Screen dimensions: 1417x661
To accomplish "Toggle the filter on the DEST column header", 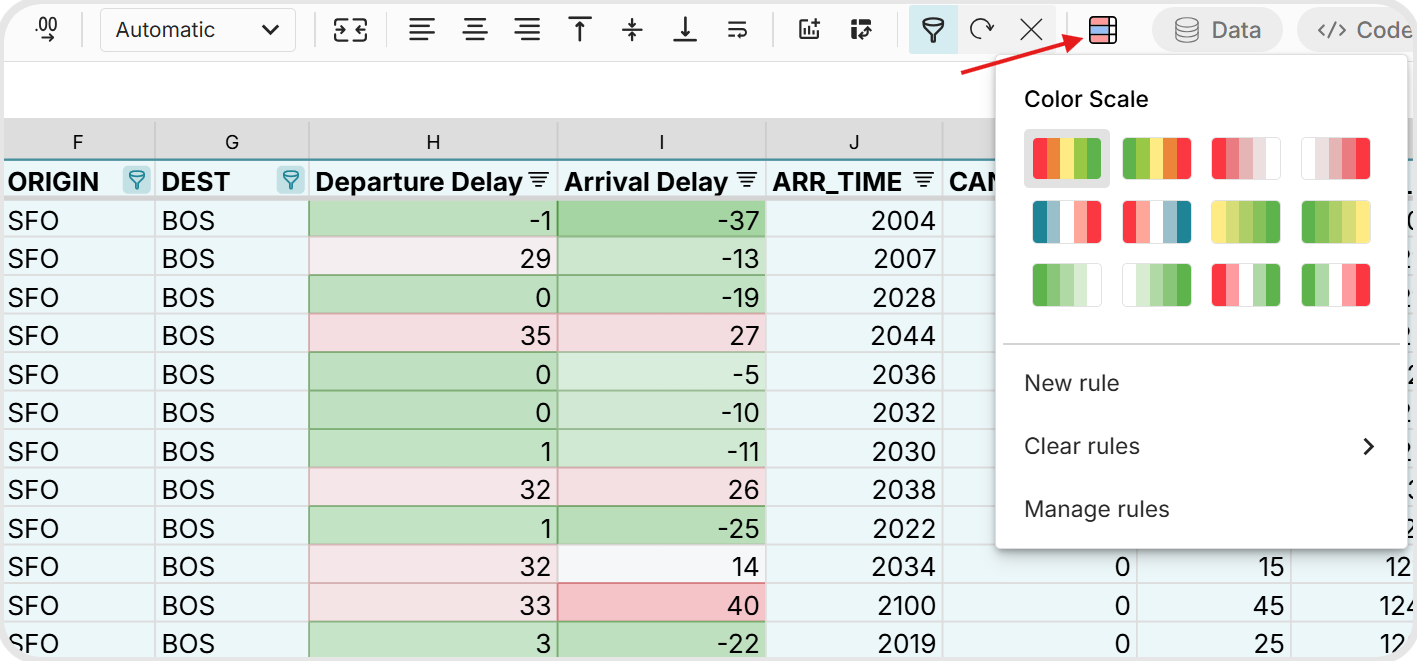I will (290, 182).
